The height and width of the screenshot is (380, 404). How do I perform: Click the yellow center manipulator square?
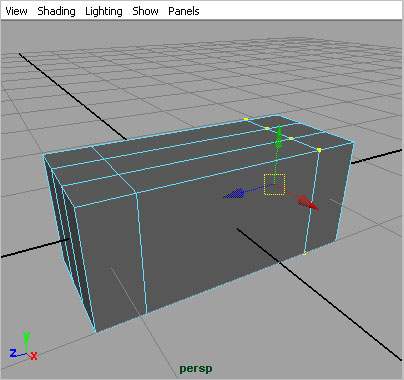[275, 184]
